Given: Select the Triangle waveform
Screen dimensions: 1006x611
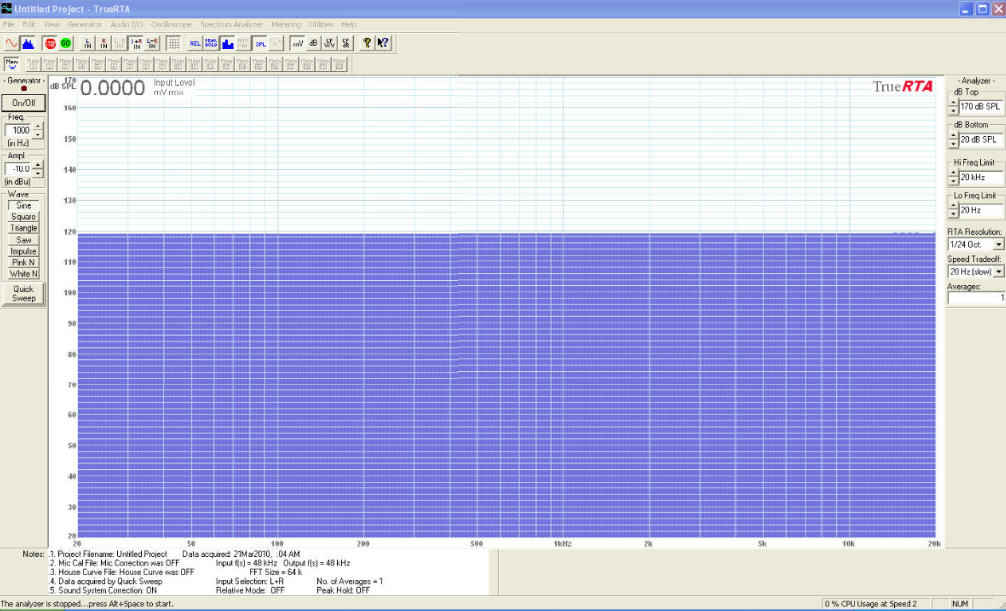Looking at the screenshot, I should (24, 228).
